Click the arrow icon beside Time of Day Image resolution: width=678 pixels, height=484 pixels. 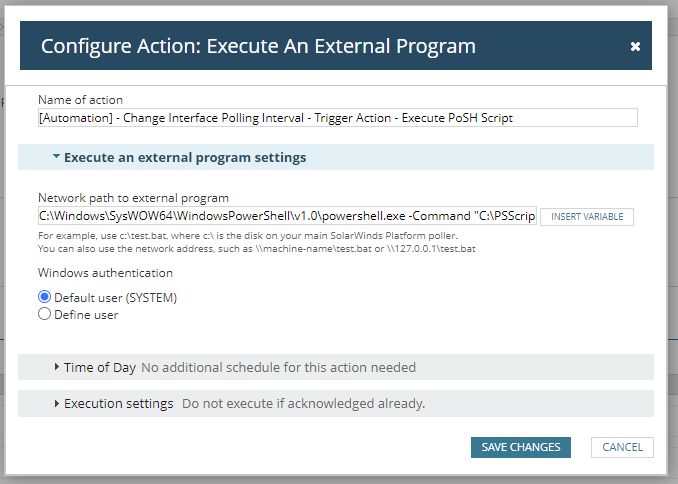57,367
